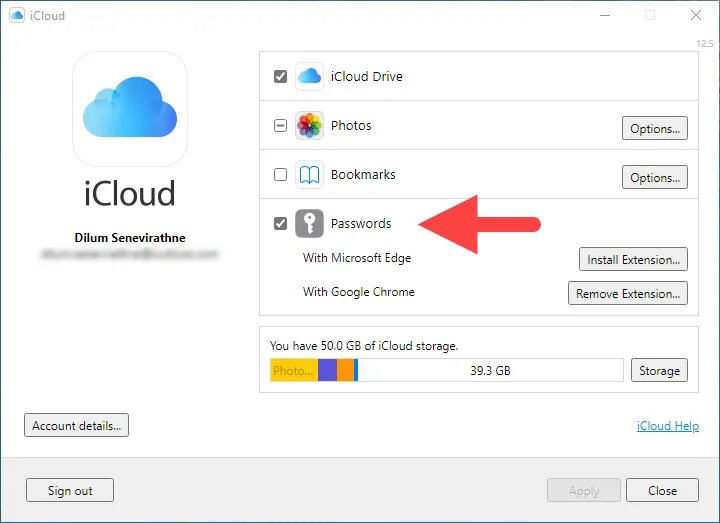Toggle the Photos checkbox
Image resolution: width=720 pixels, height=523 pixels.
(280, 125)
